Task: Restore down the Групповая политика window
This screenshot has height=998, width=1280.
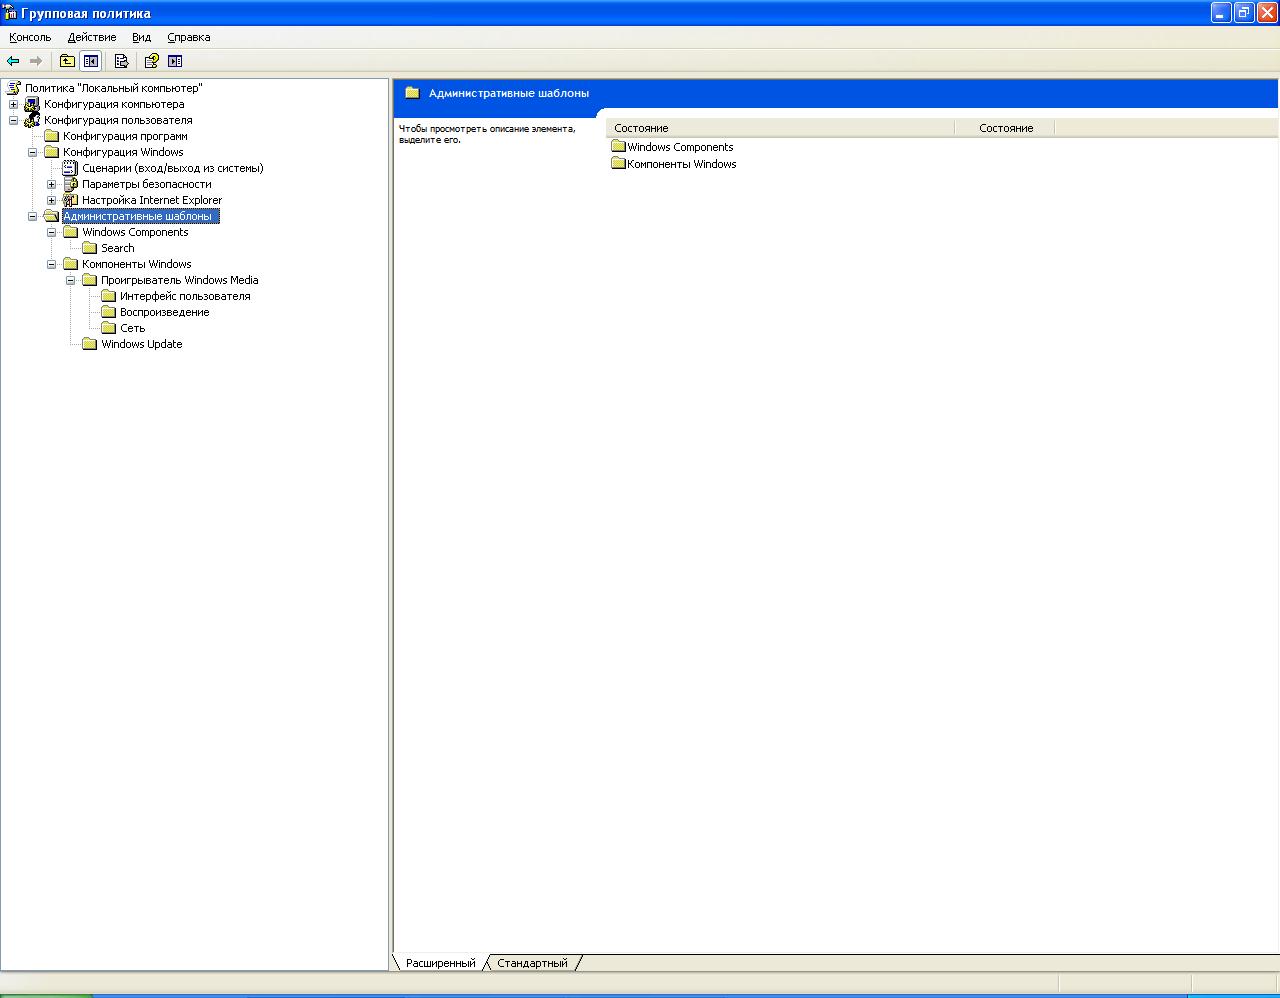Action: pyautogui.click(x=1244, y=13)
